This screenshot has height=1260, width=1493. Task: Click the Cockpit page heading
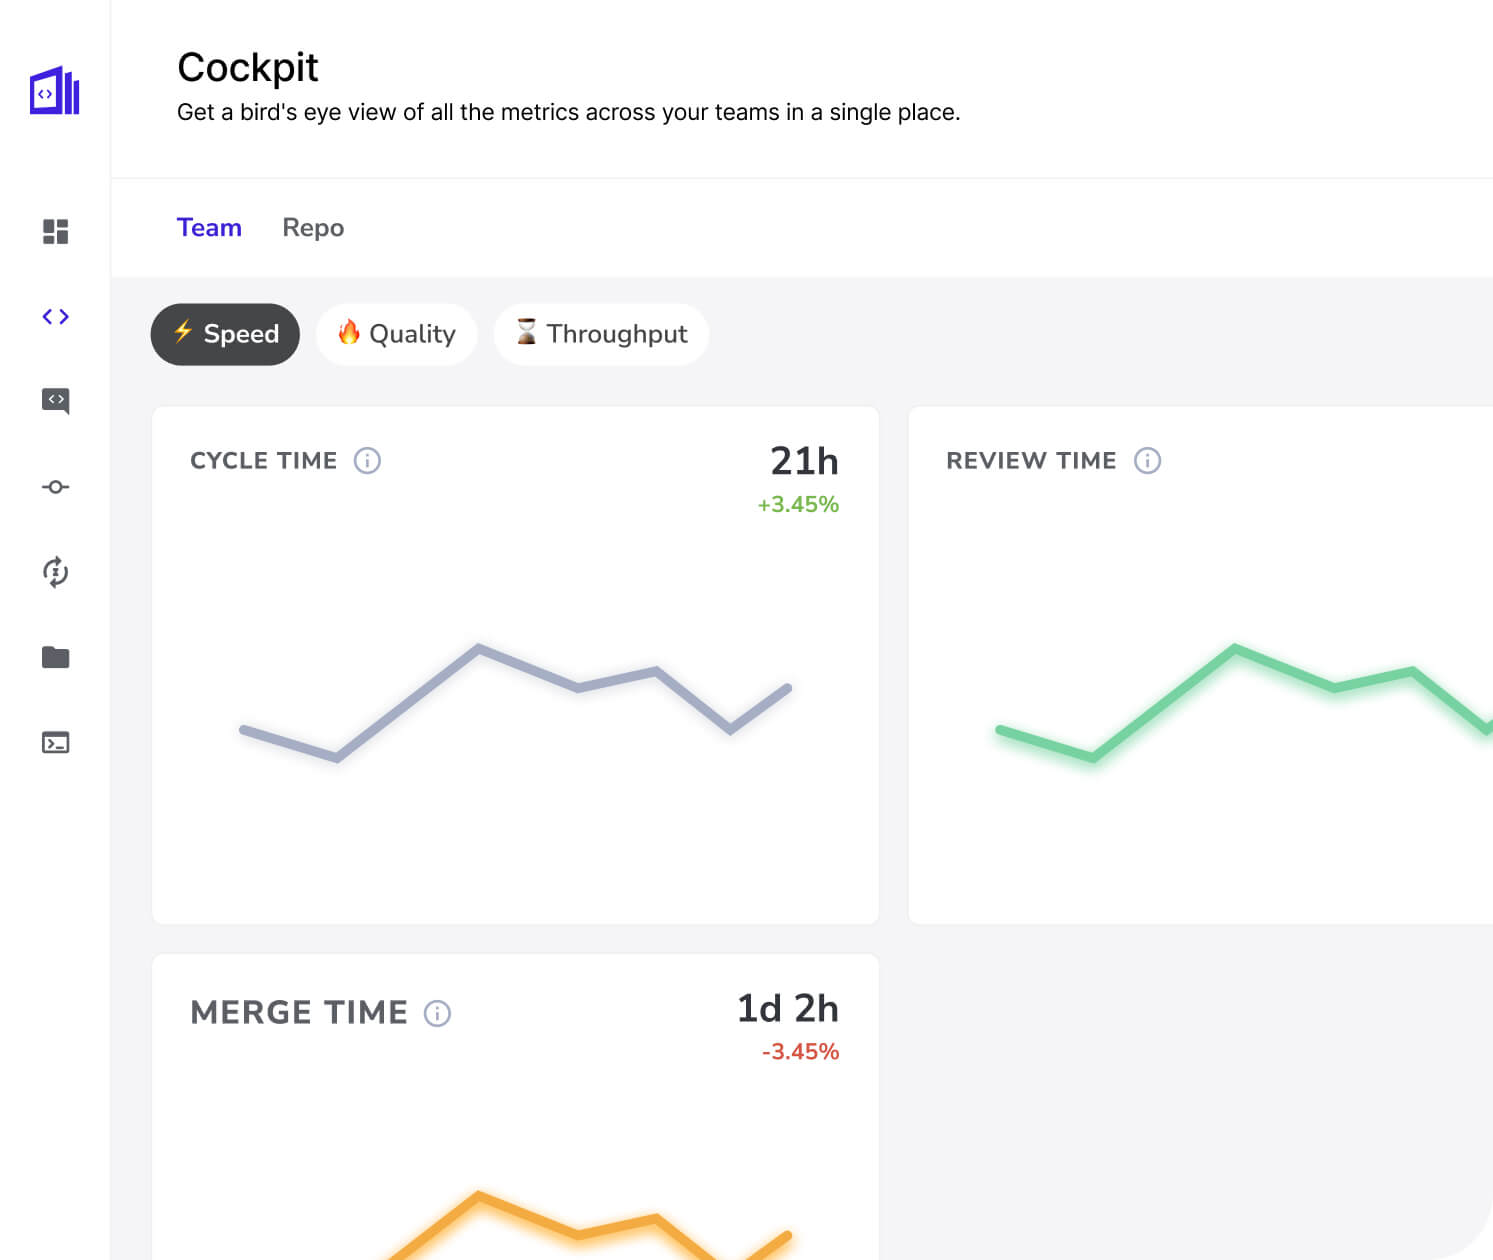[x=248, y=68]
